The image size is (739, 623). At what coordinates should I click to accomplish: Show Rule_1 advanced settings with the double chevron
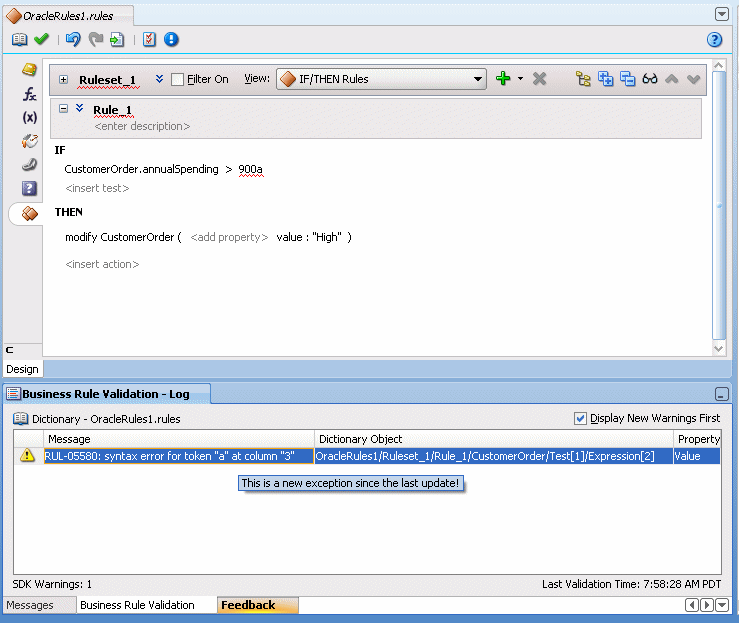pos(80,108)
